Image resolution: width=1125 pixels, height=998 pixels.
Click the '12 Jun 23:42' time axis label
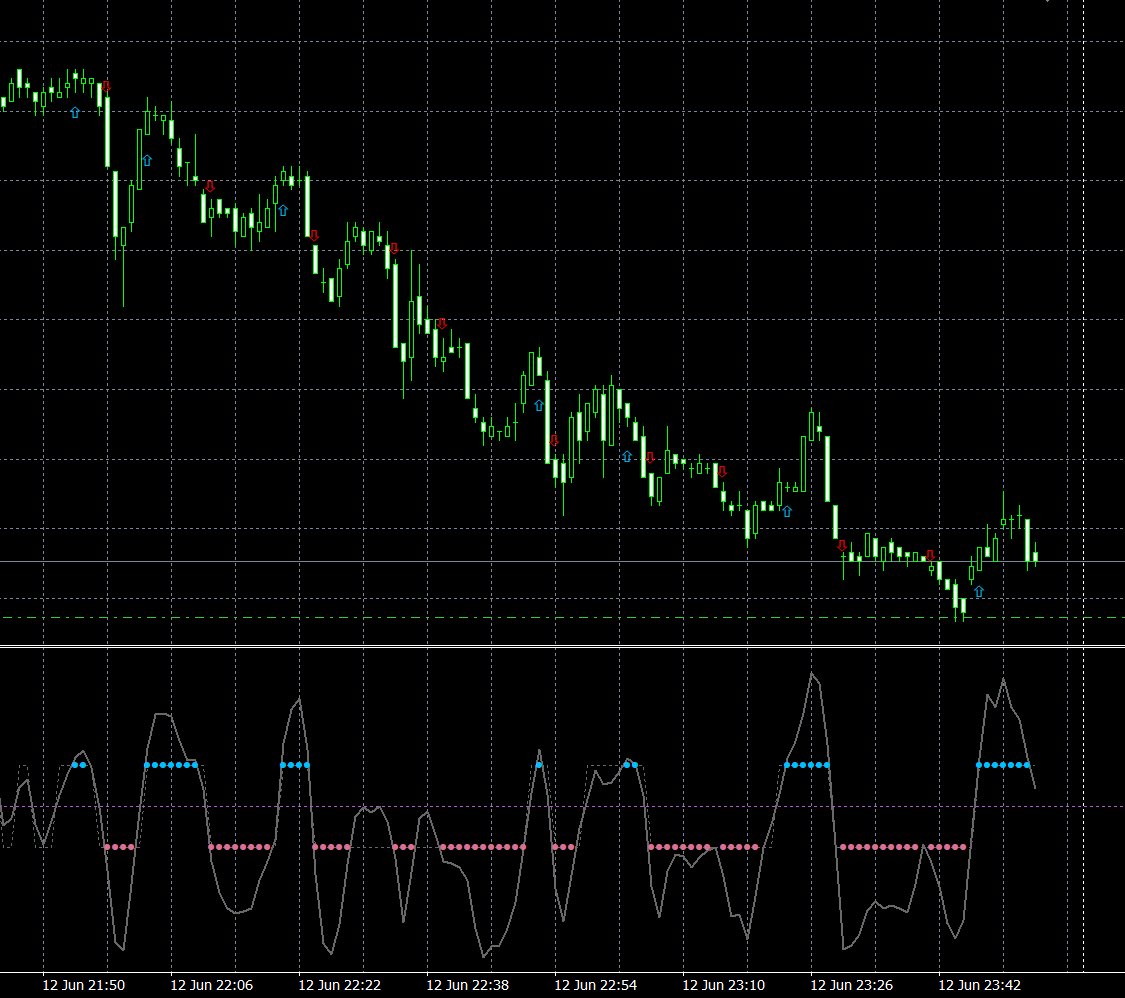pyautogui.click(x=979, y=985)
